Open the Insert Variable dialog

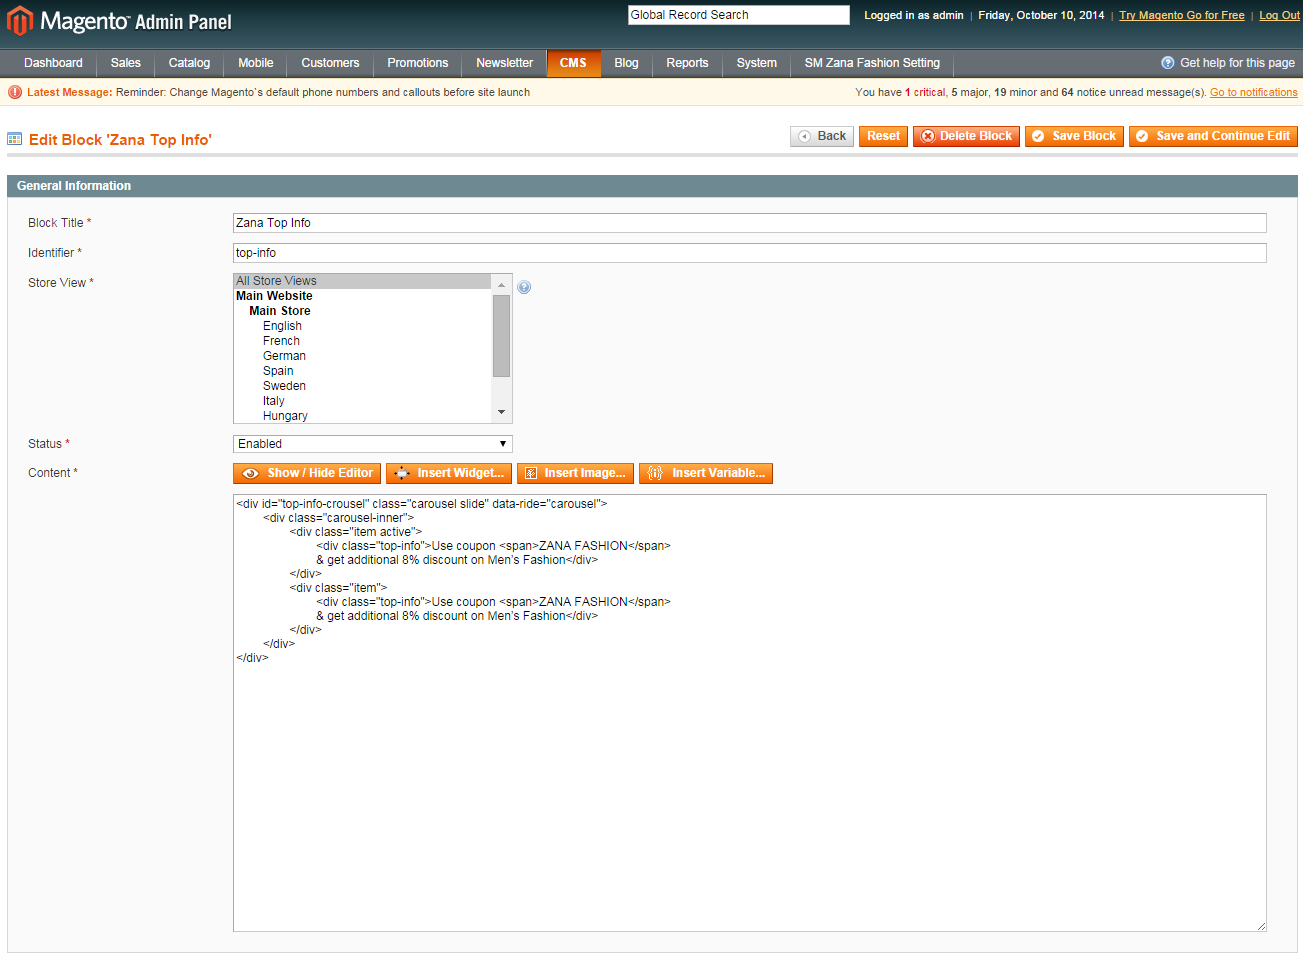pos(706,473)
